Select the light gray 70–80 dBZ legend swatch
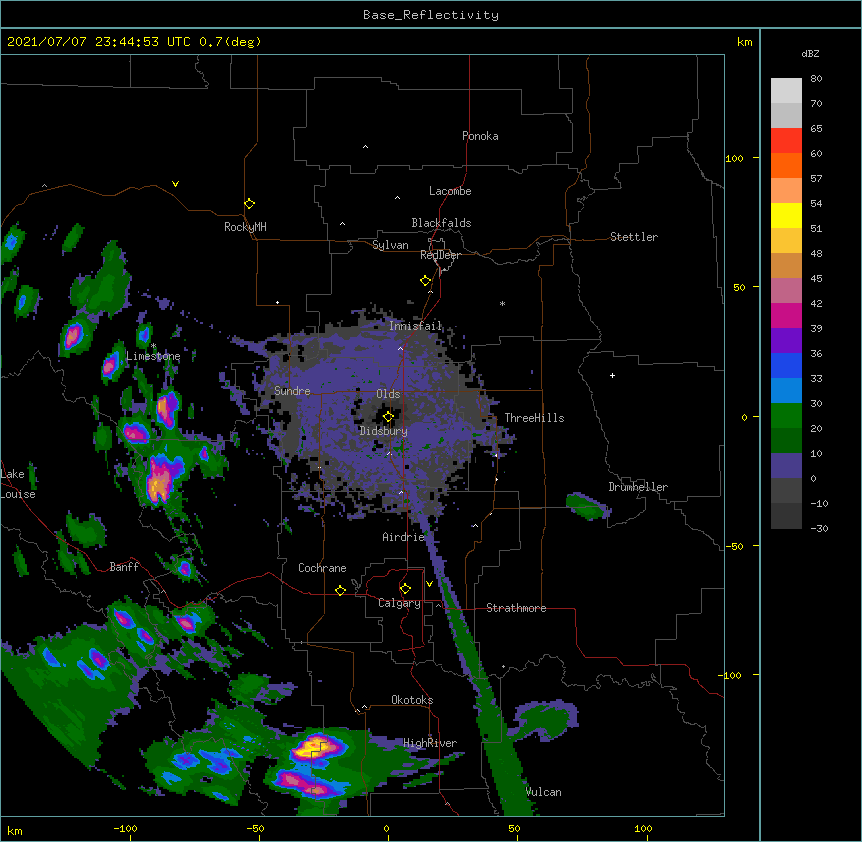This screenshot has height=842, width=862. coord(786,90)
